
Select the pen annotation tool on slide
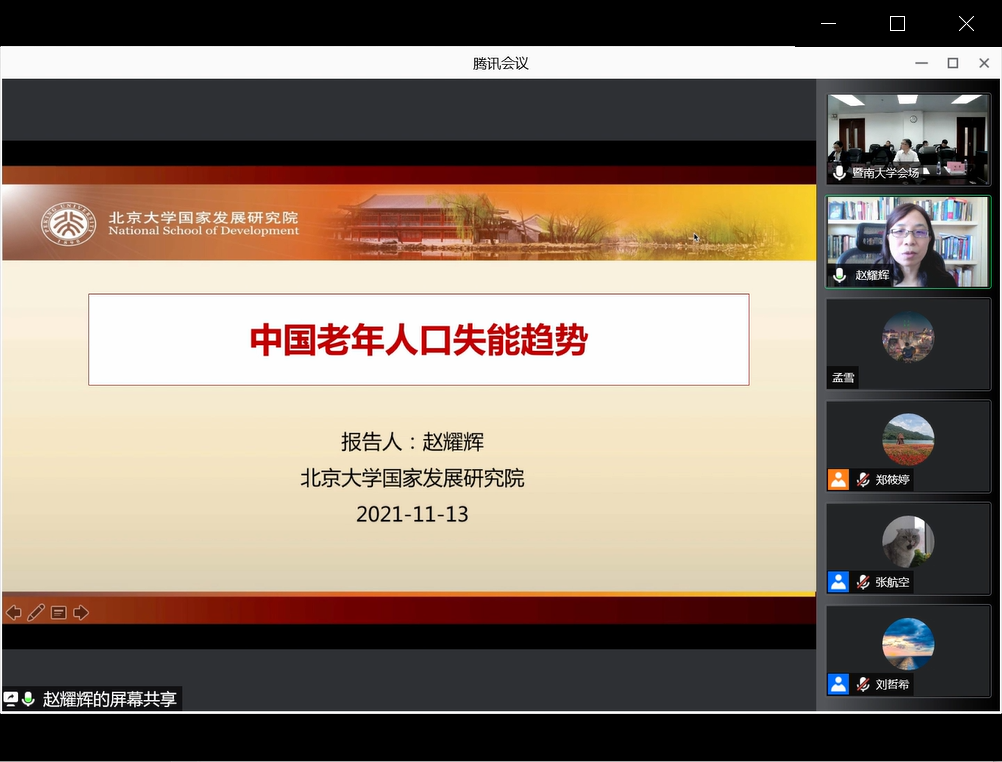coord(36,612)
